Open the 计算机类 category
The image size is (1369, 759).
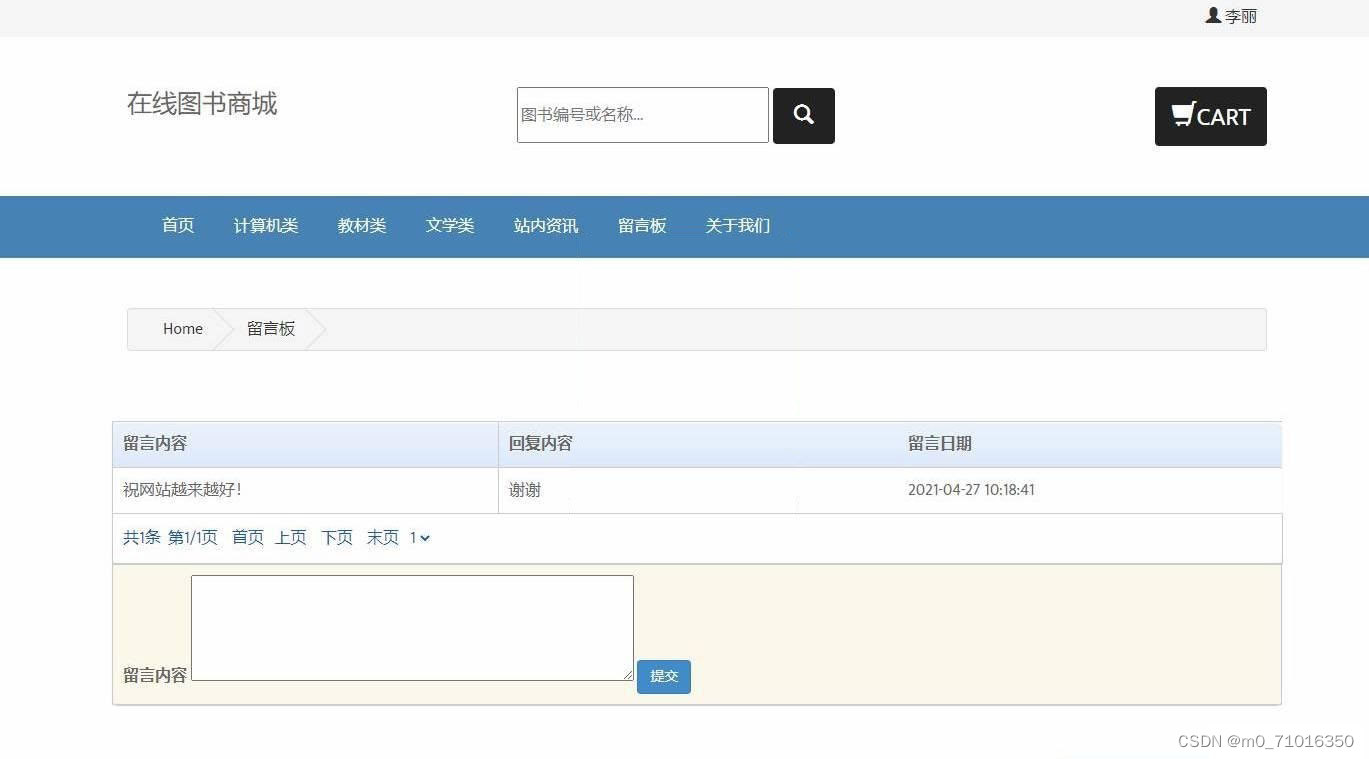(265, 226)
